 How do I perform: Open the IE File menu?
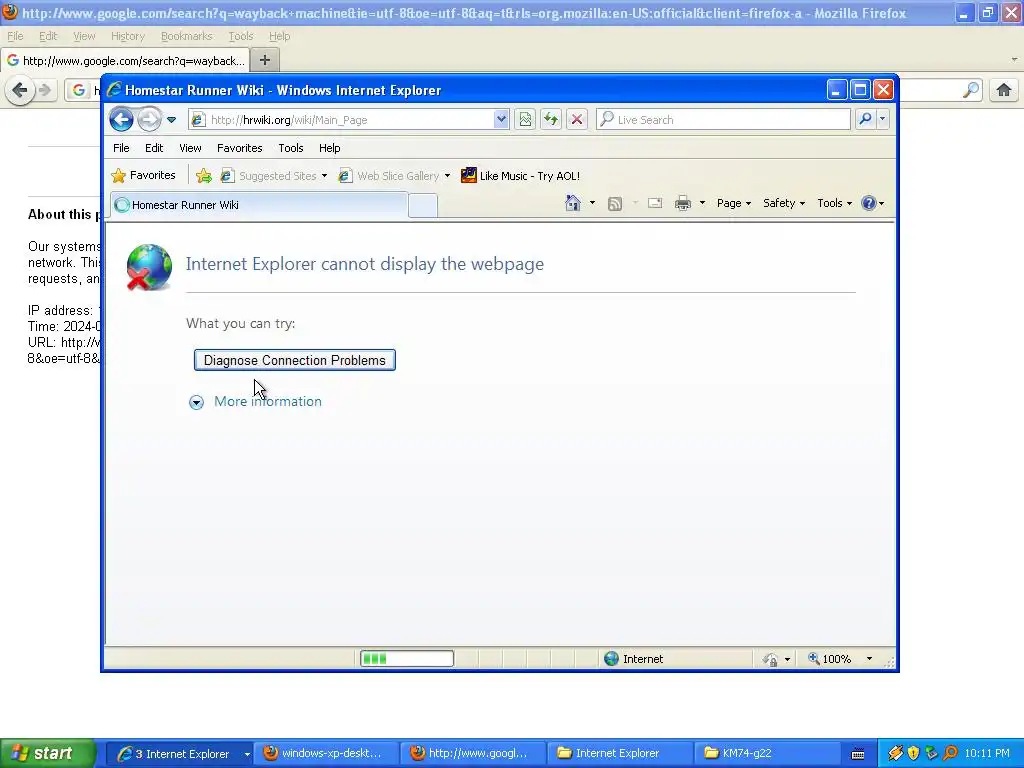point(121,148)
